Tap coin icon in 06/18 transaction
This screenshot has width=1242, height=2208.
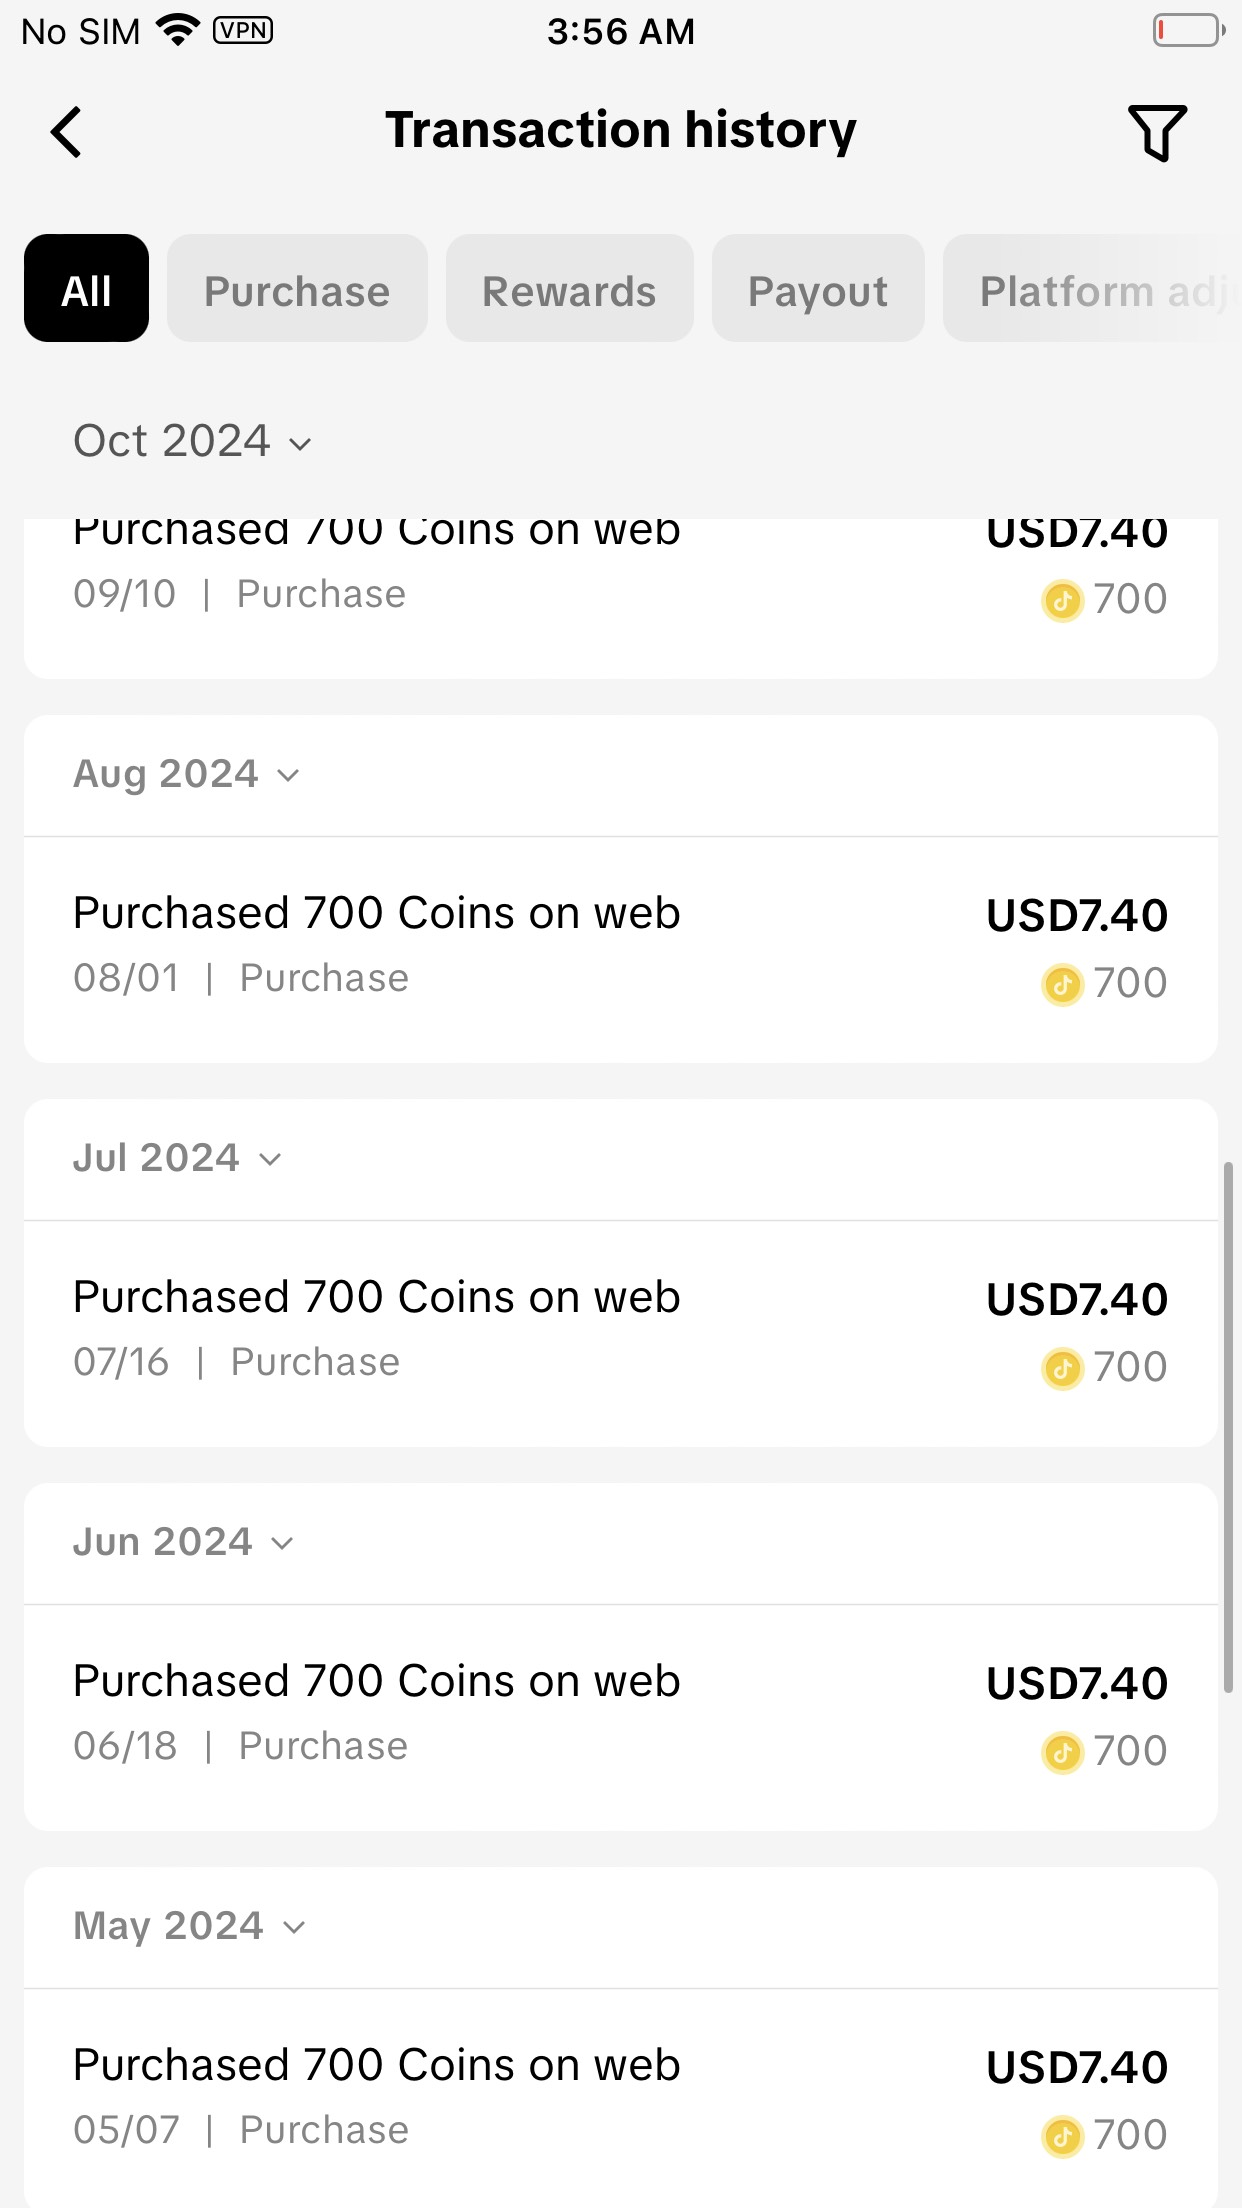pyautogui.click(x=1062, y=1753)
